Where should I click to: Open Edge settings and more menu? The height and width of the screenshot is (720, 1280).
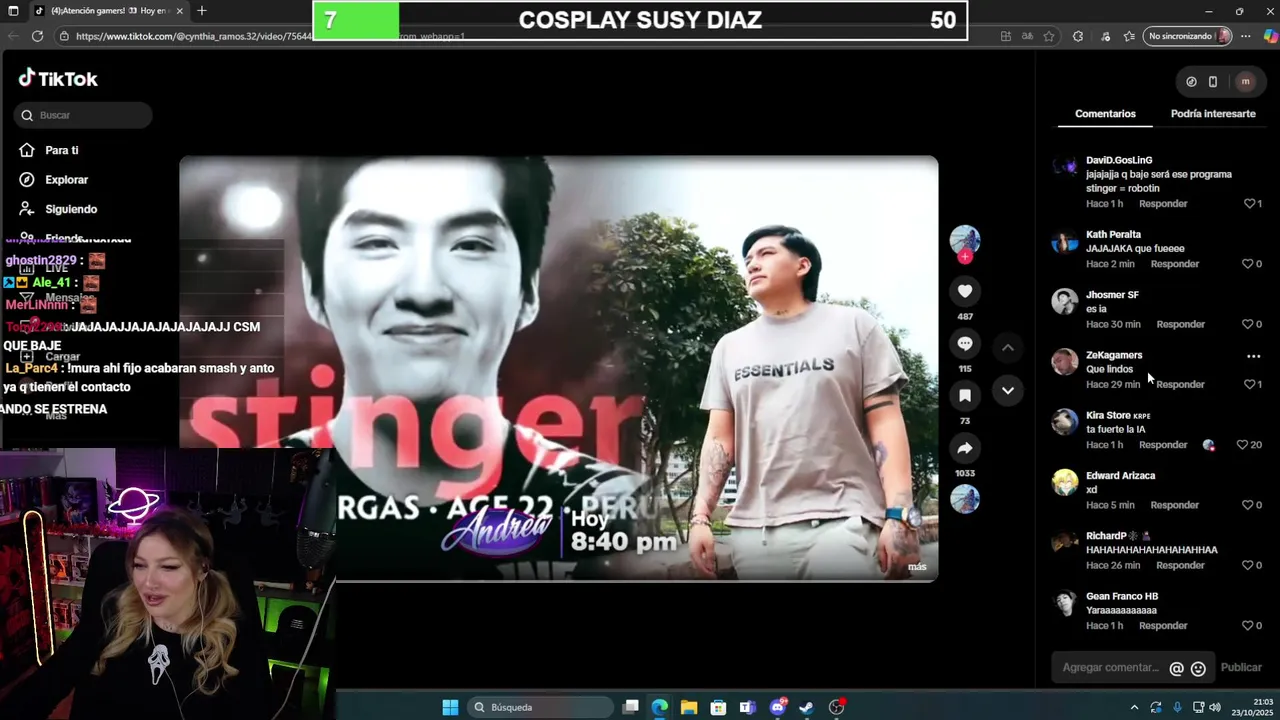(1245, 36)
